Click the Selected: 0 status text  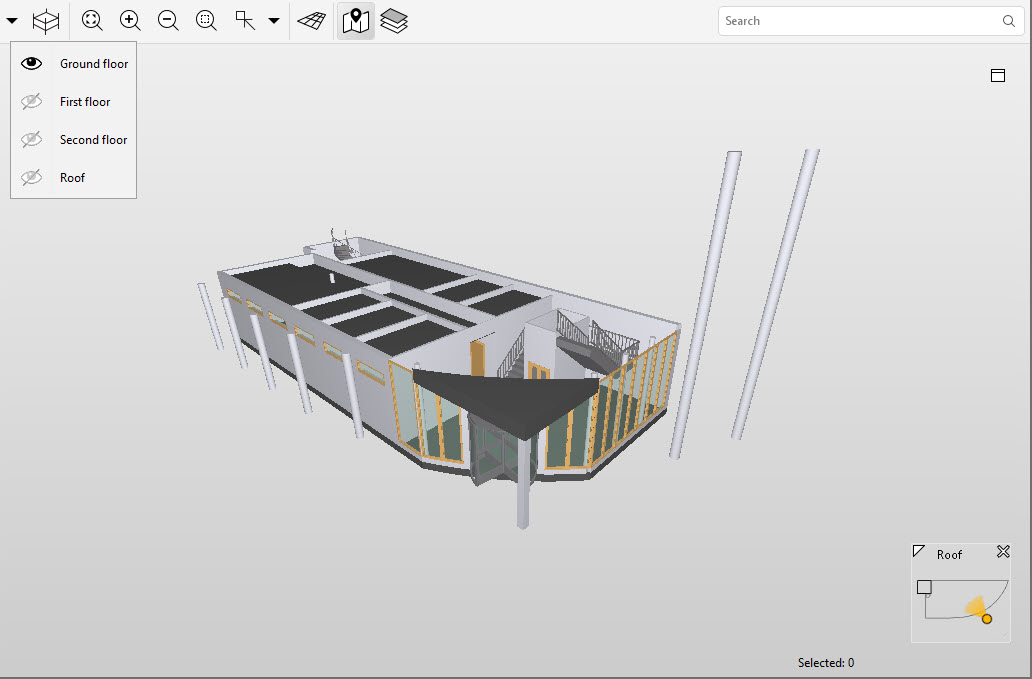click(x=825, y=663)
